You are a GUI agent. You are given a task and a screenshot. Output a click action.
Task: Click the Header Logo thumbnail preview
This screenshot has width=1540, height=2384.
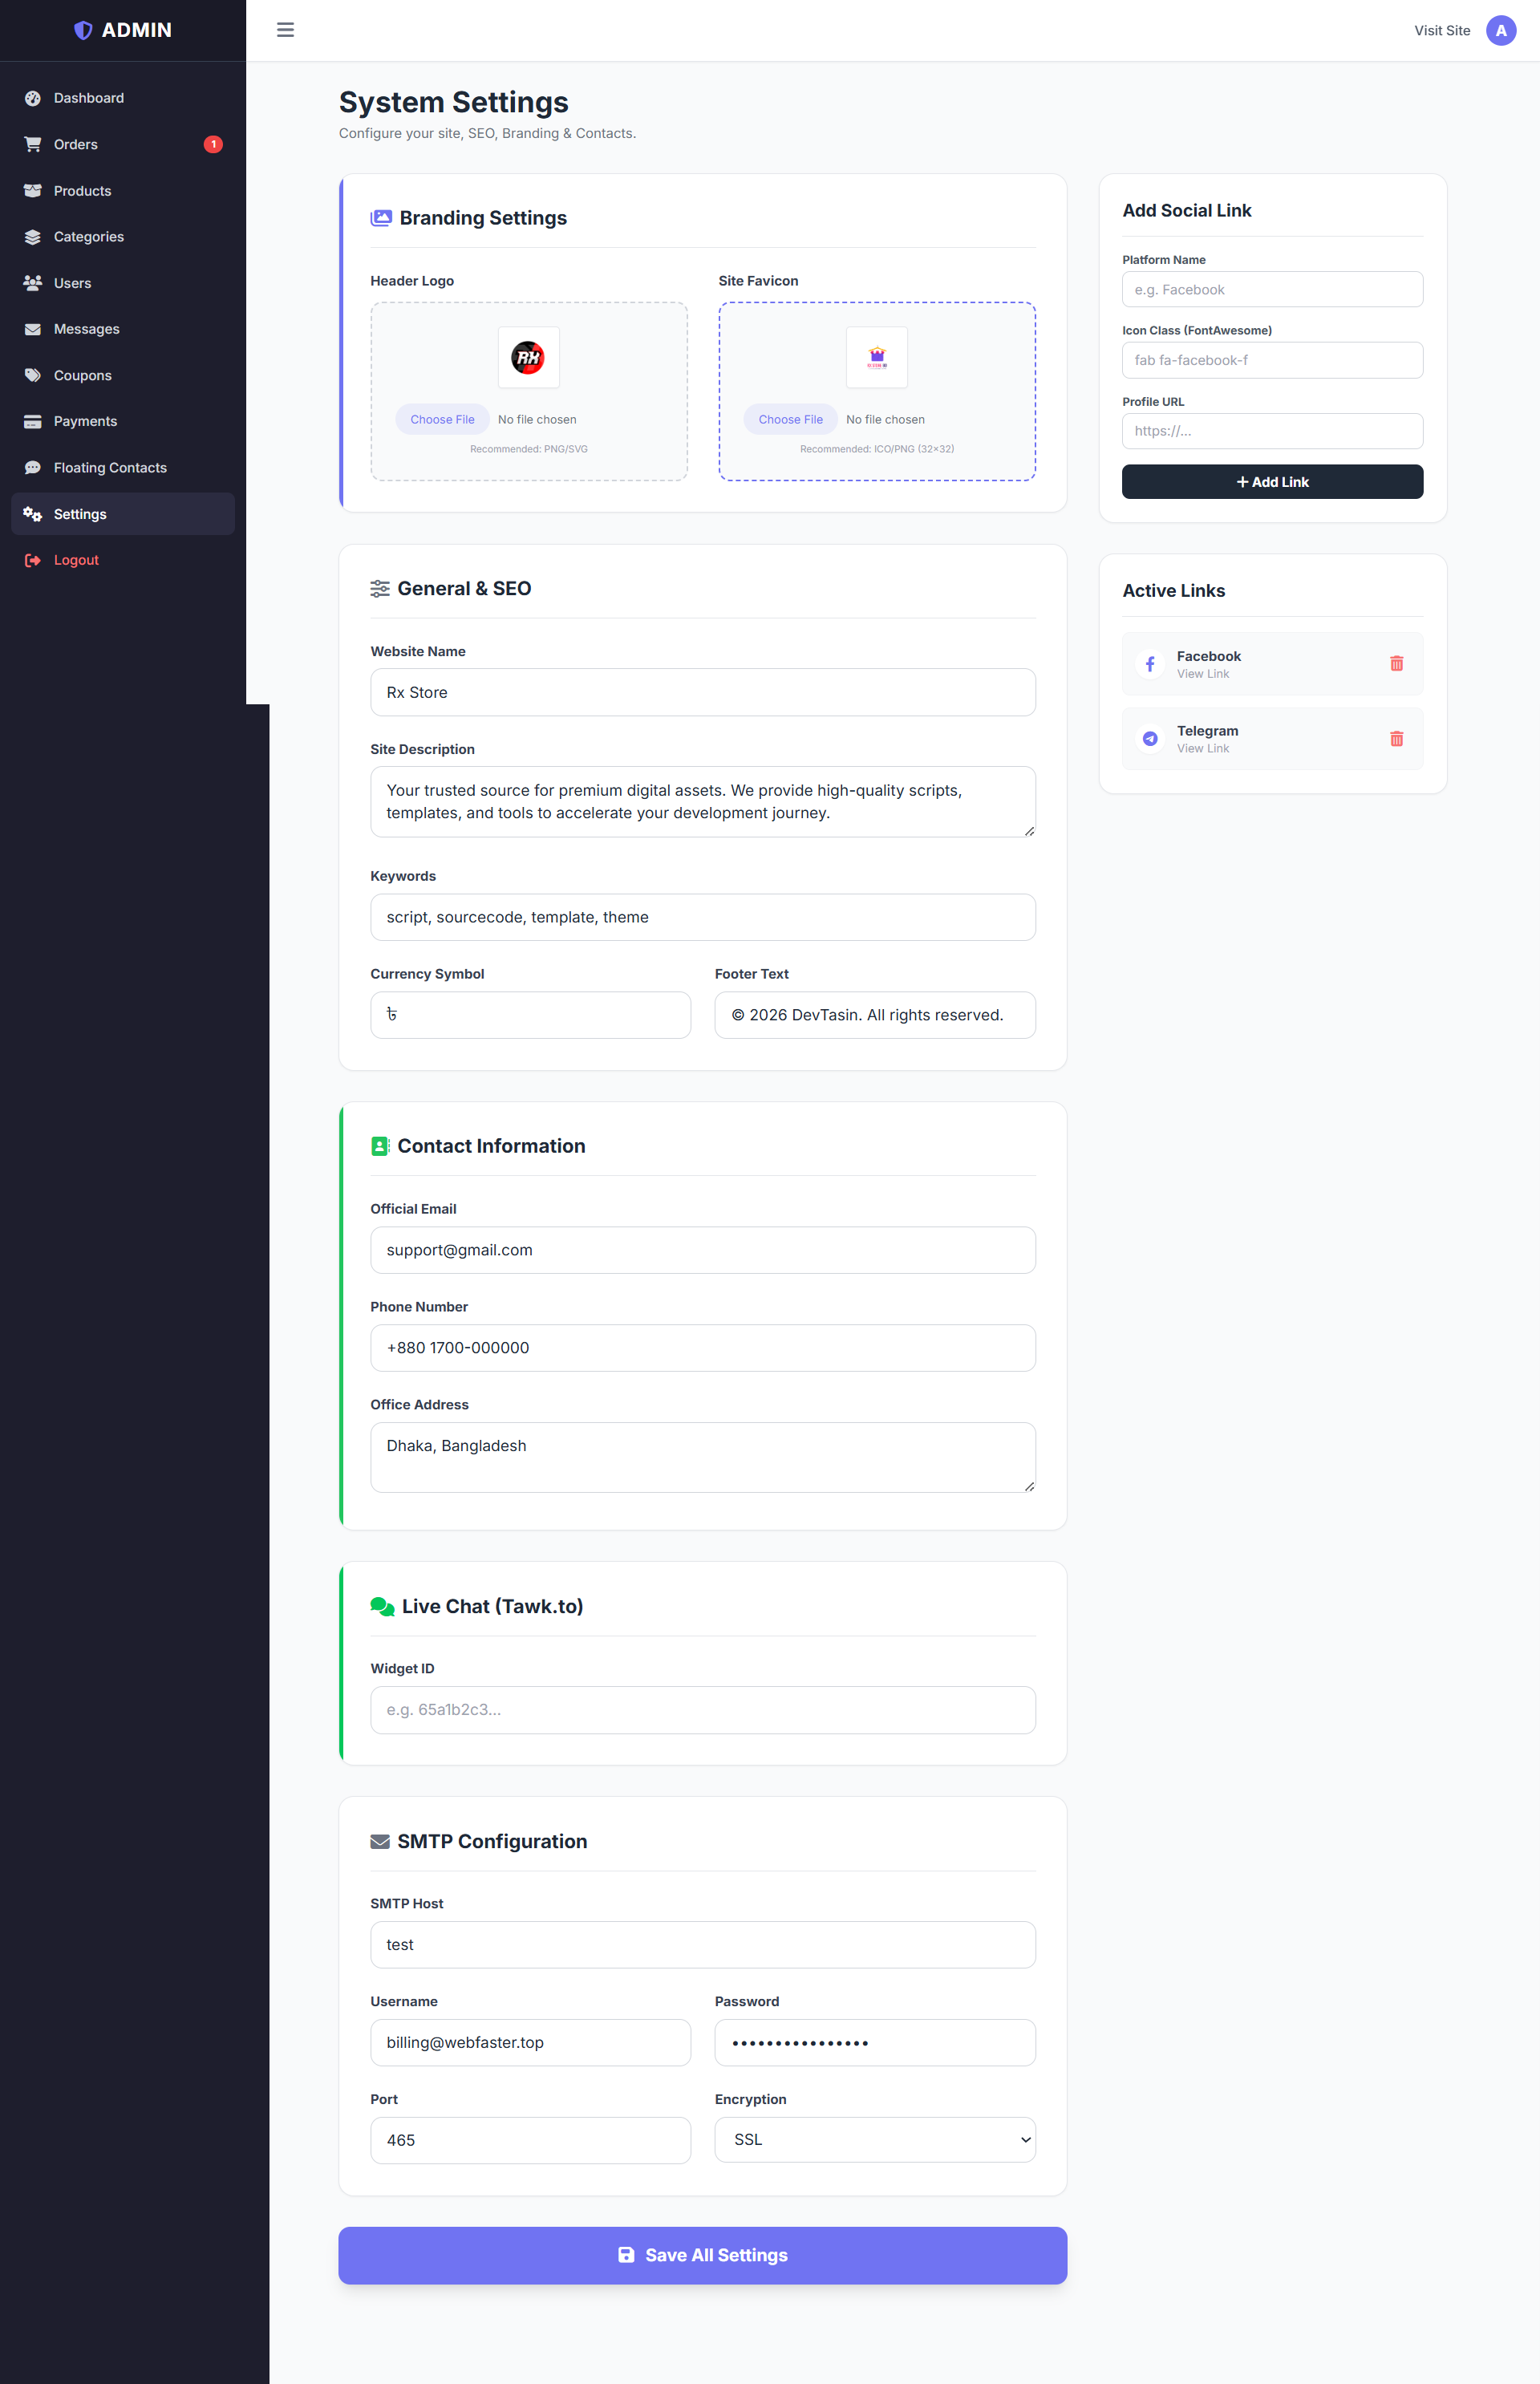(528, 357)
